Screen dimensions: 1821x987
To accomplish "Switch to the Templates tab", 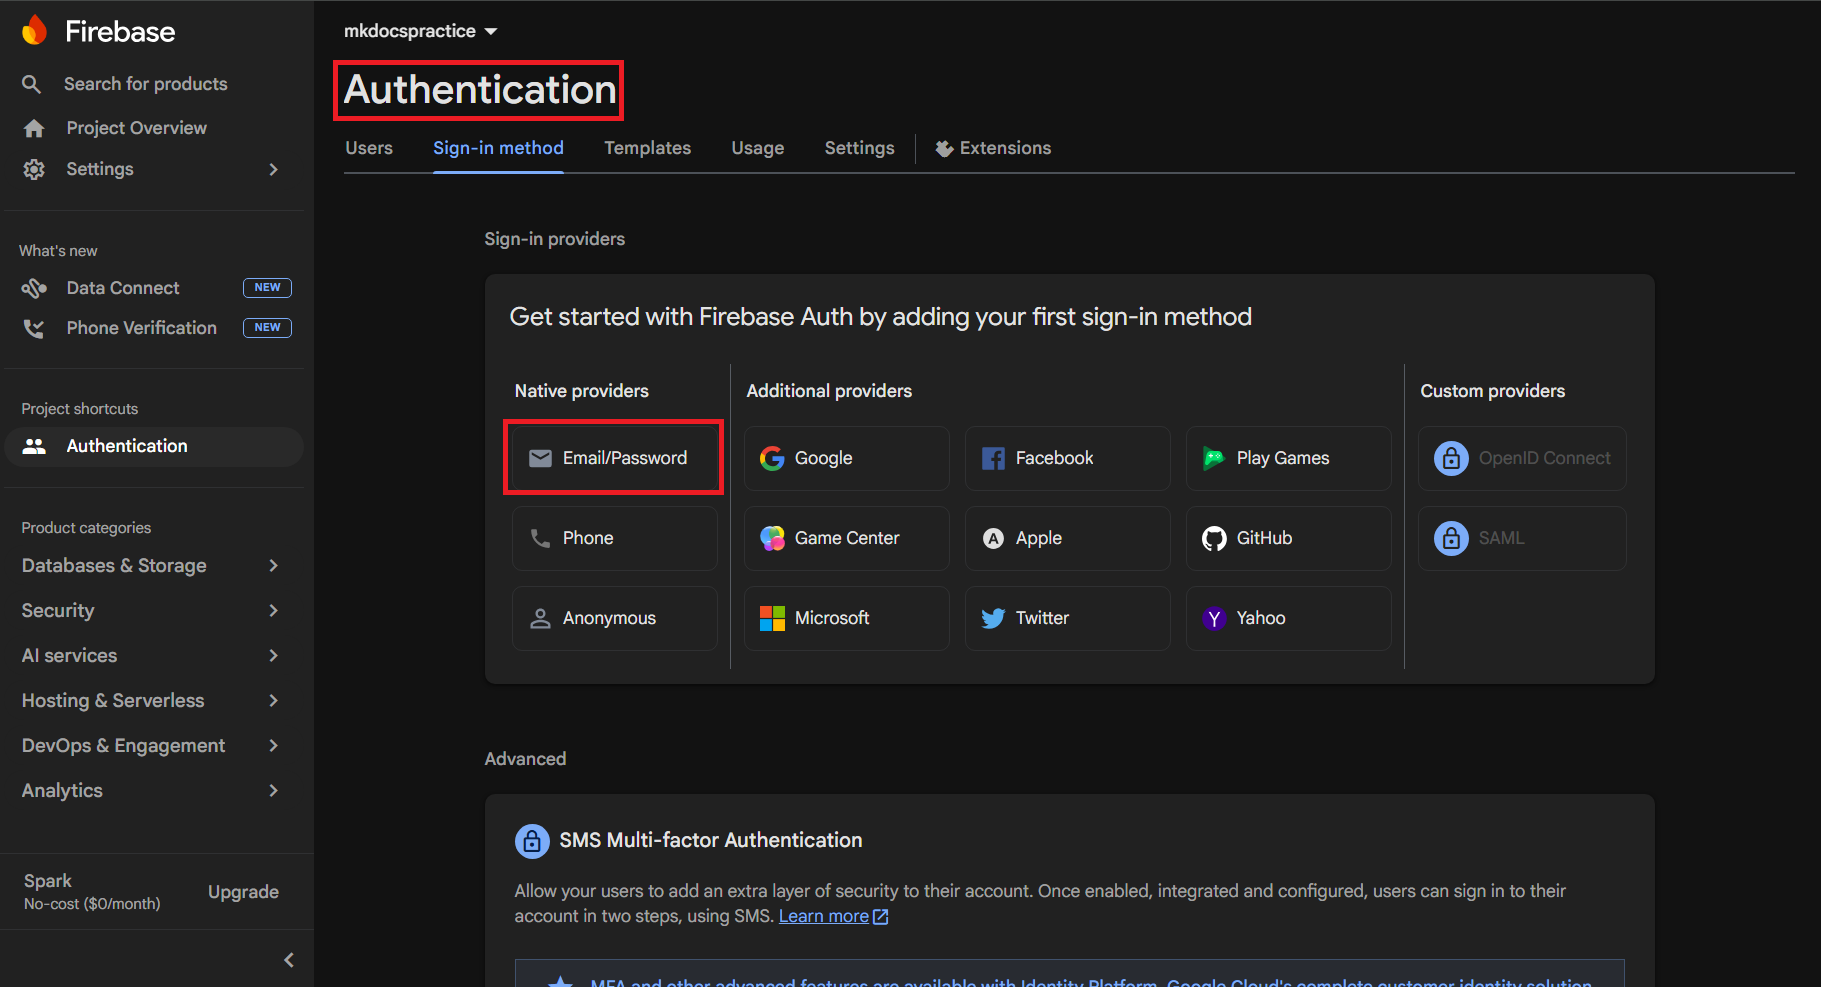I will 646,147.
